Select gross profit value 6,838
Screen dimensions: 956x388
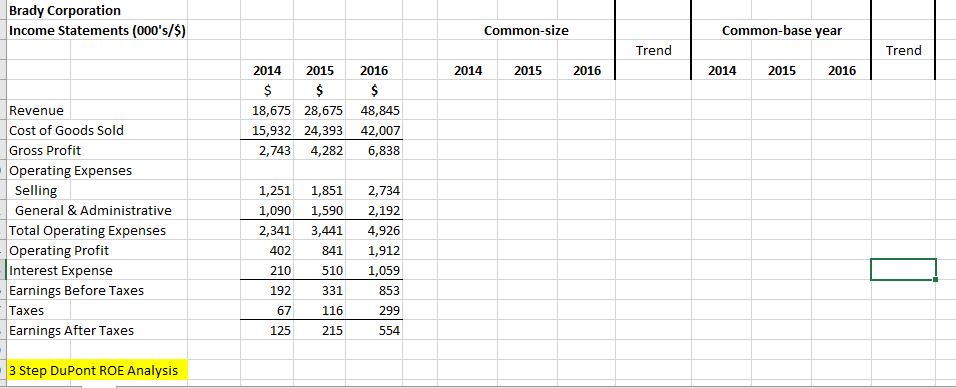pyautogui.click(x=383, y=150)
